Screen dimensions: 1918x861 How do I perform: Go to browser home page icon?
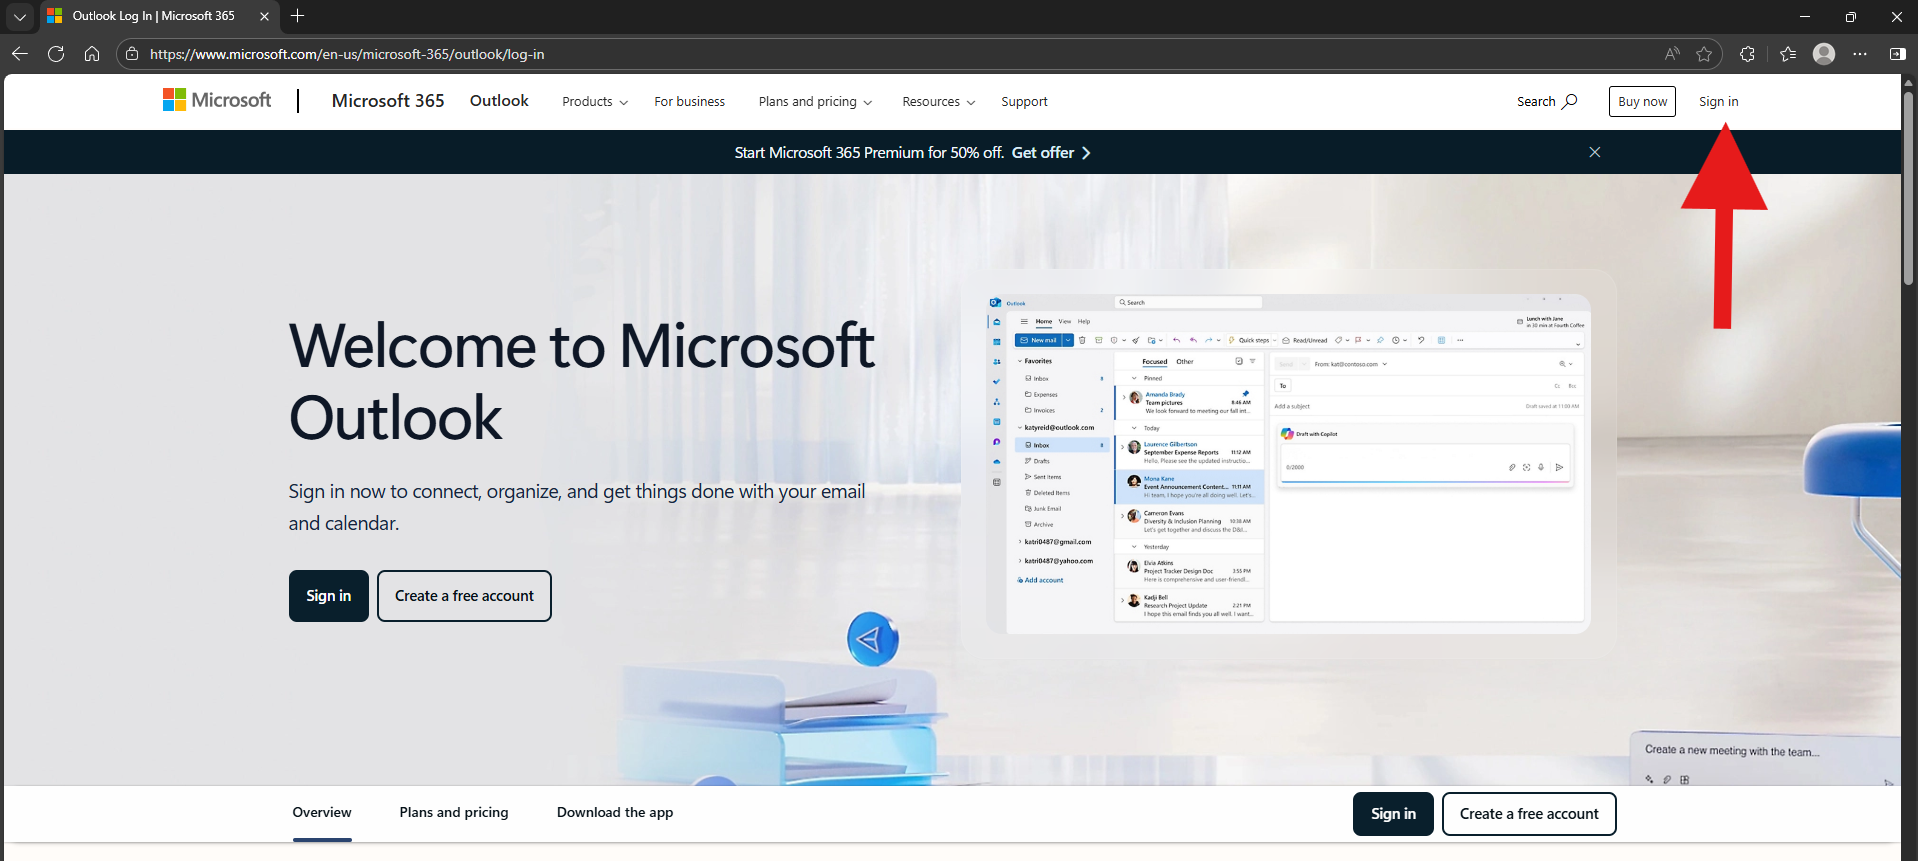tap(92, 54)
